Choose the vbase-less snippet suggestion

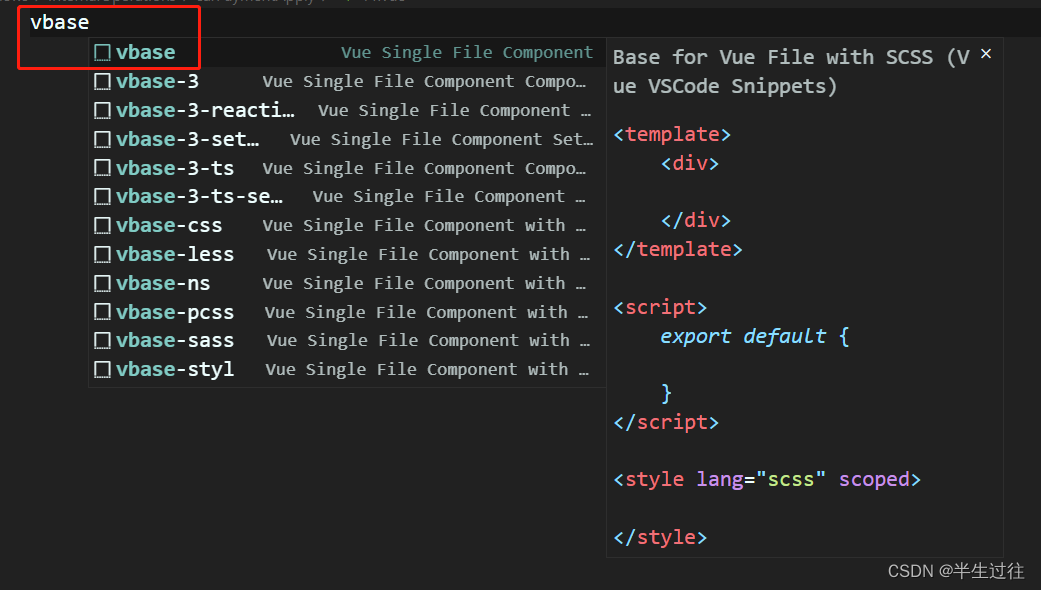pos(347,255)
